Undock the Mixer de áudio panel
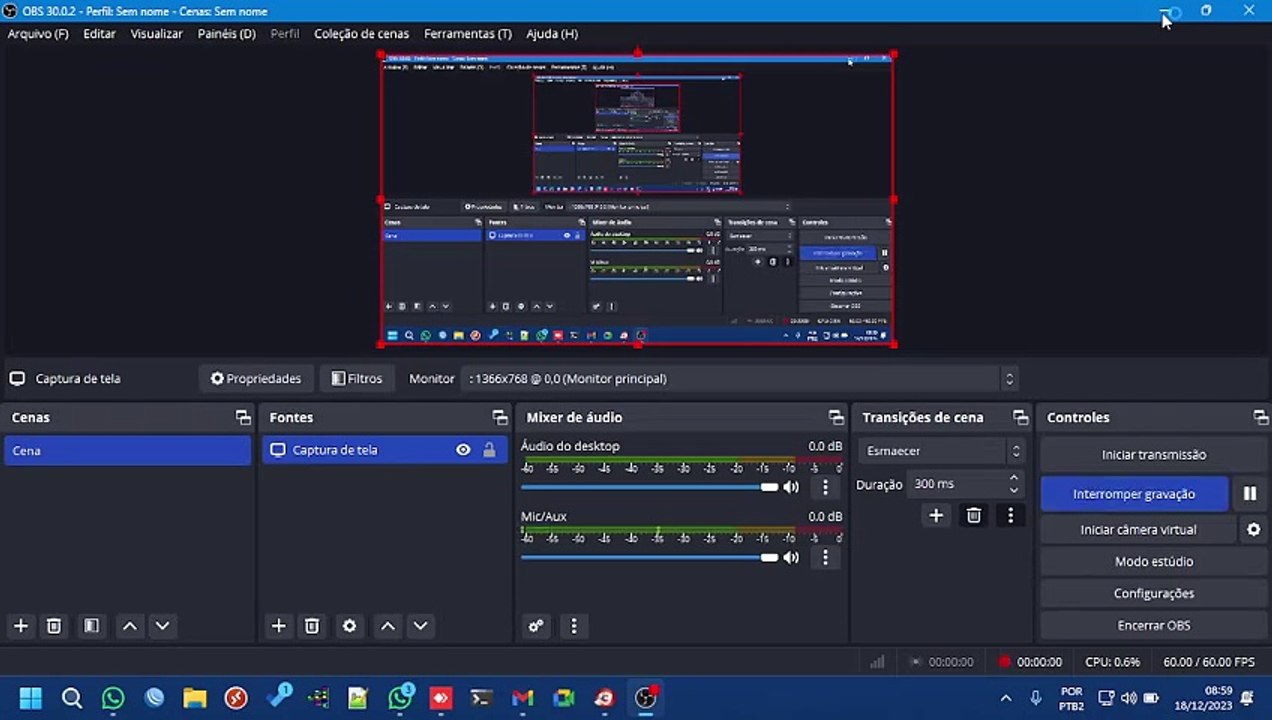Viewport: 1272px width, 720px height. point(836,417)
